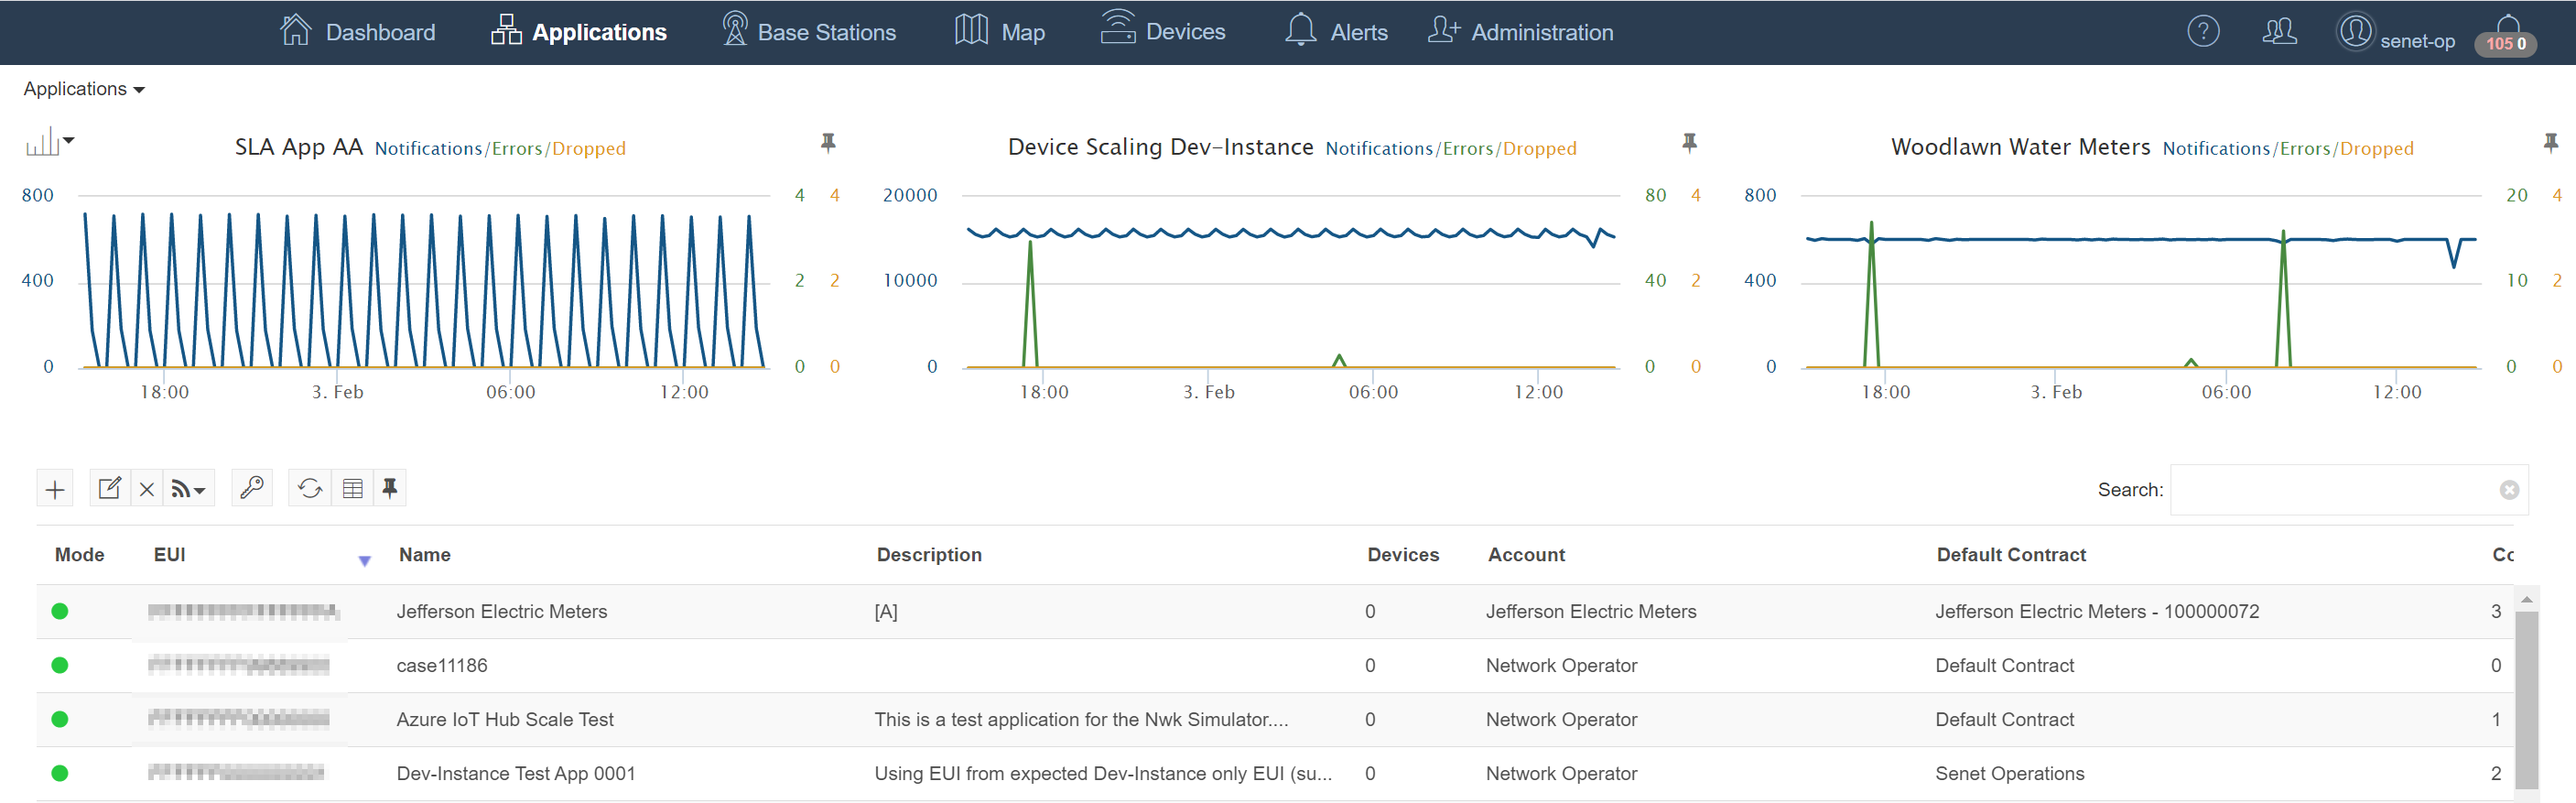Click the delete X icon

click(x=147, y=489)
